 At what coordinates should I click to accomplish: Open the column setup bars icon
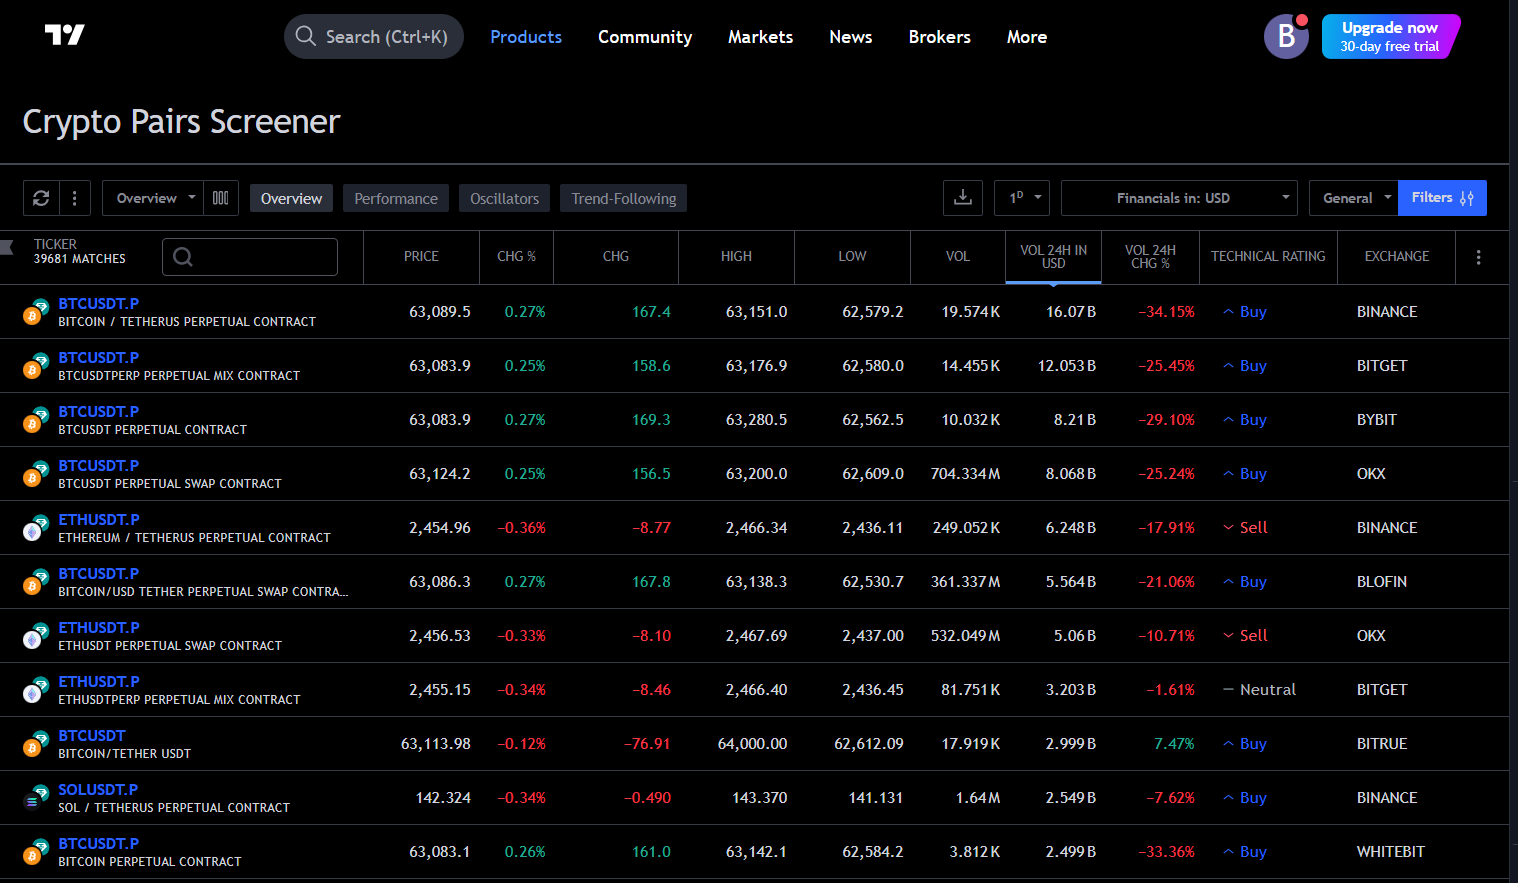(221, 198)
